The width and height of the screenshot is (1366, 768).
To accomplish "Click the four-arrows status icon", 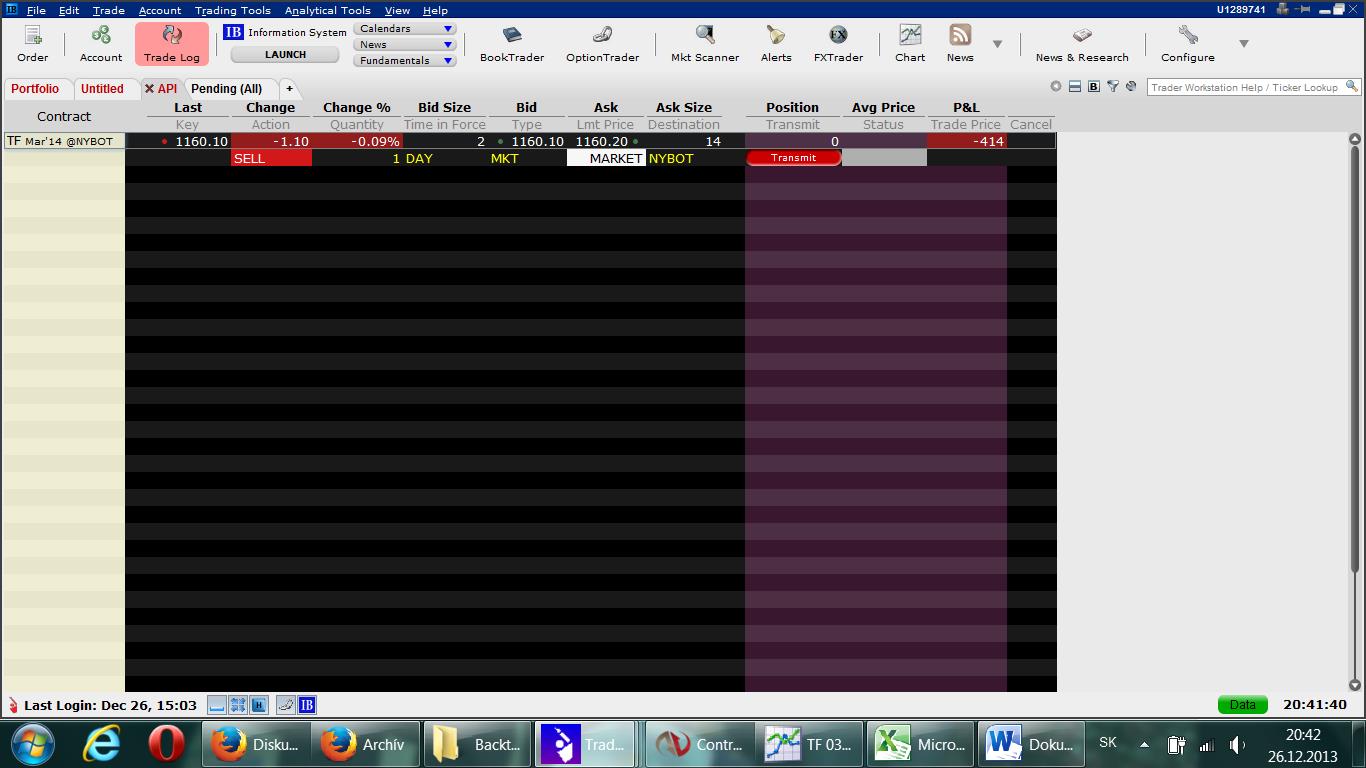I will 238,705.
